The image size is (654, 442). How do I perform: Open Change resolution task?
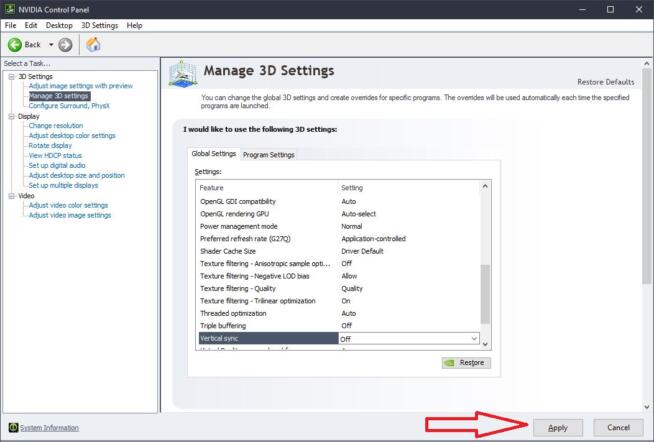[55, 126]
